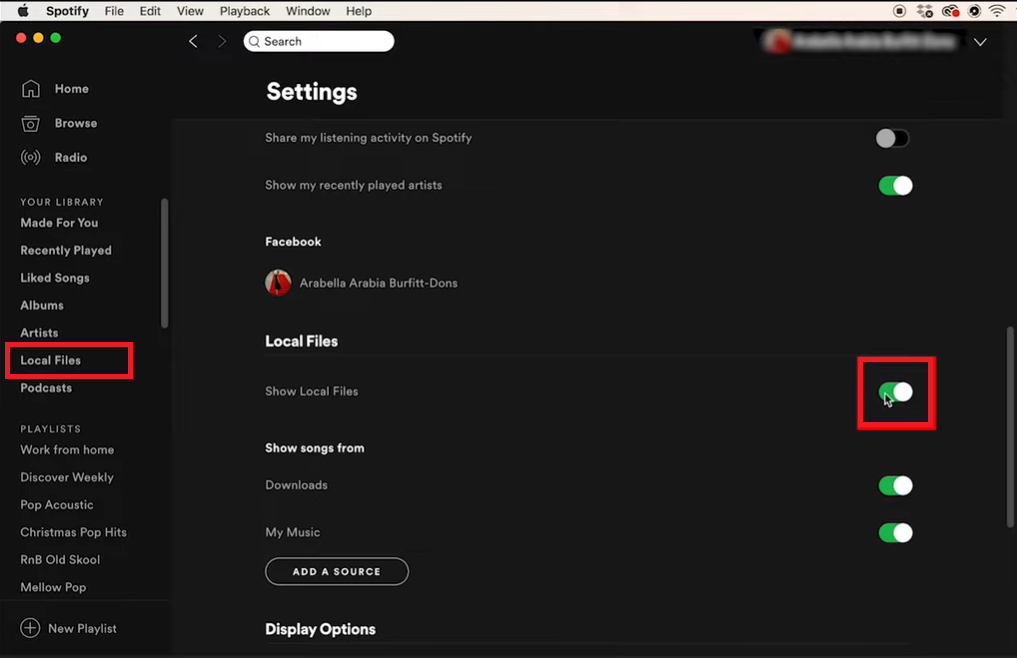Click the Search input field
The width and height of the screenshot is (1017, 658).
[x=319, y=42]
